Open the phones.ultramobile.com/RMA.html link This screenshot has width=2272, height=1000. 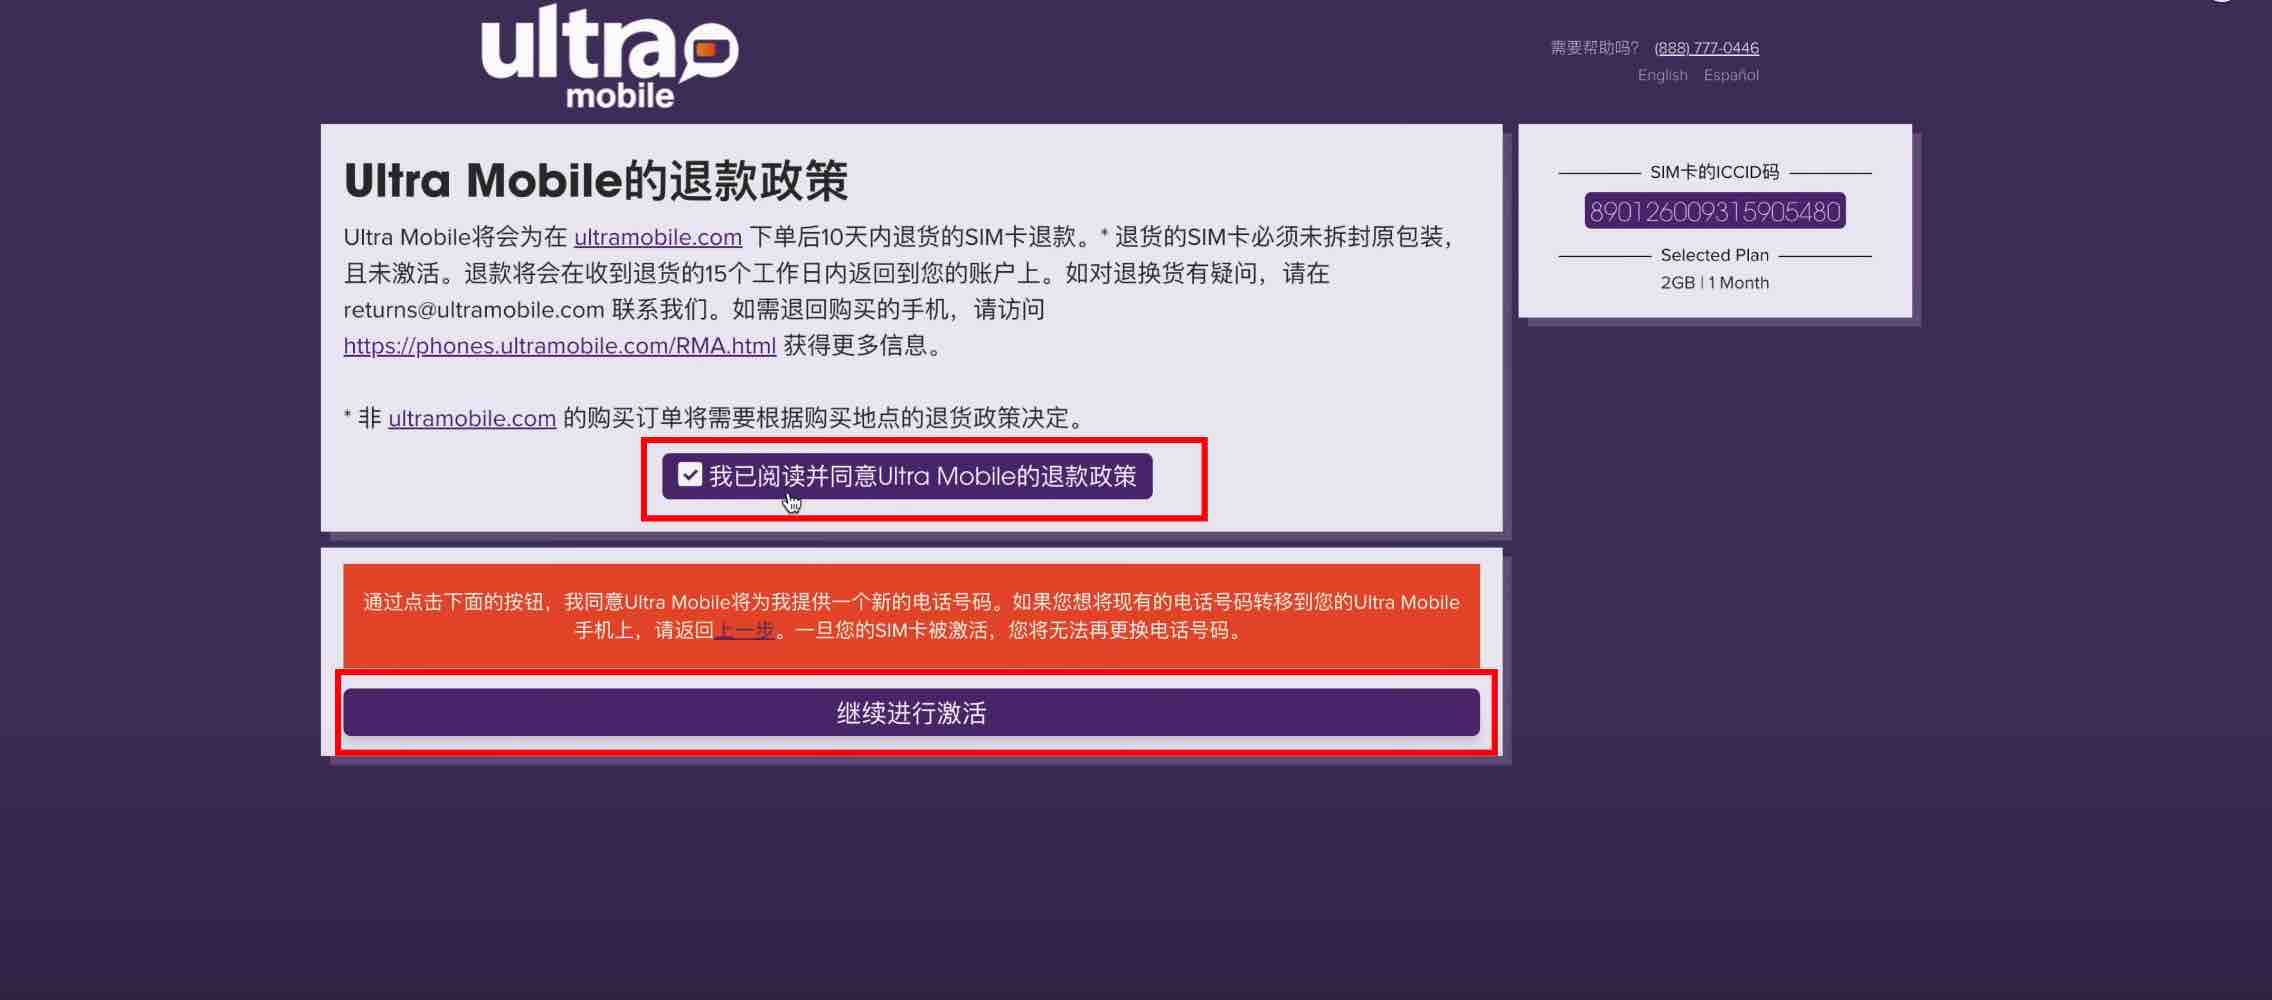560,346
